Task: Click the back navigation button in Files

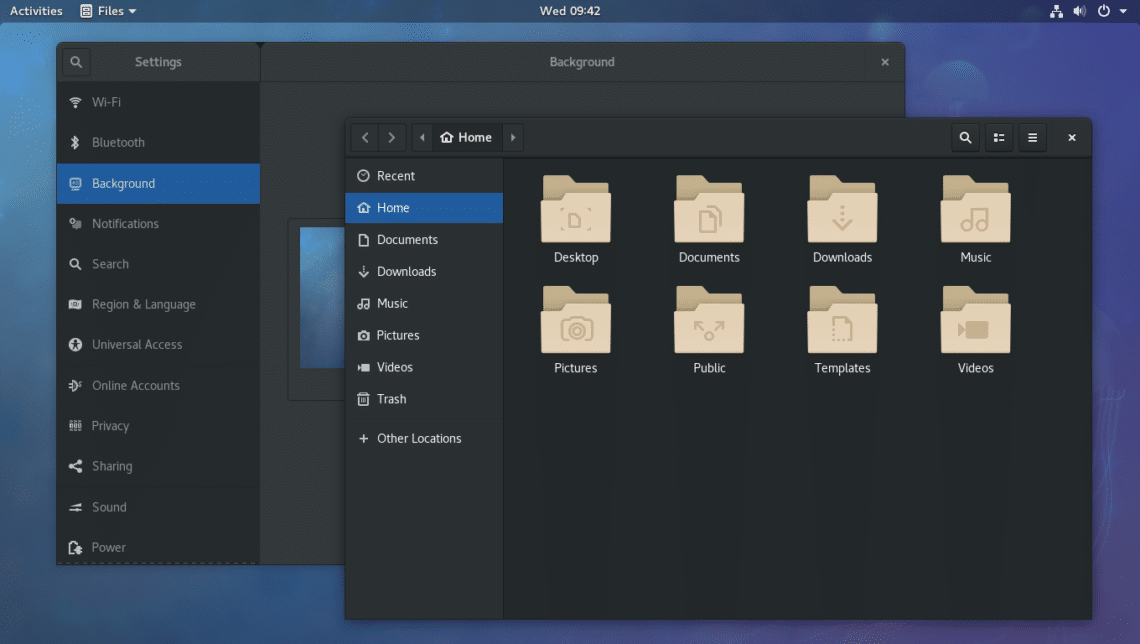Action: tap(365, 137)
